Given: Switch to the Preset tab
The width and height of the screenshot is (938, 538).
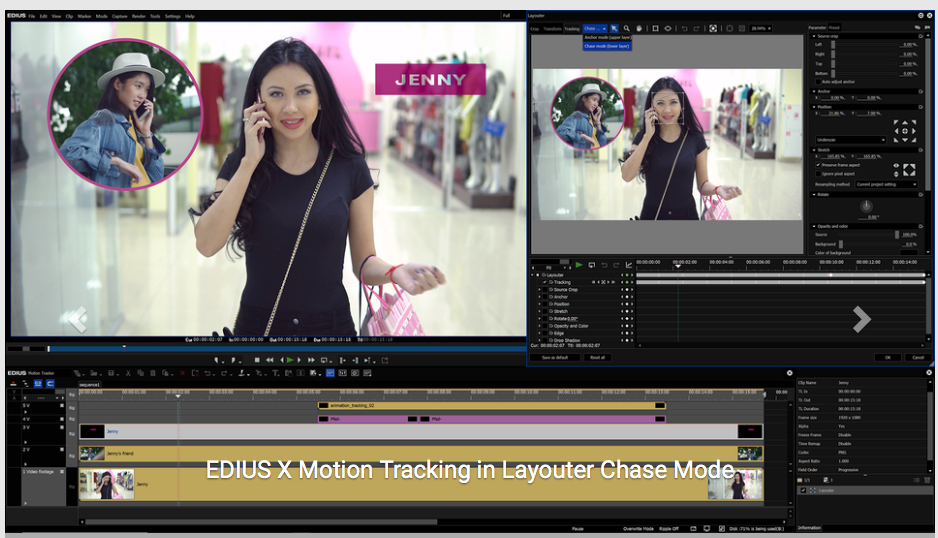Looking at the screenshot, I should pos(834,28).
